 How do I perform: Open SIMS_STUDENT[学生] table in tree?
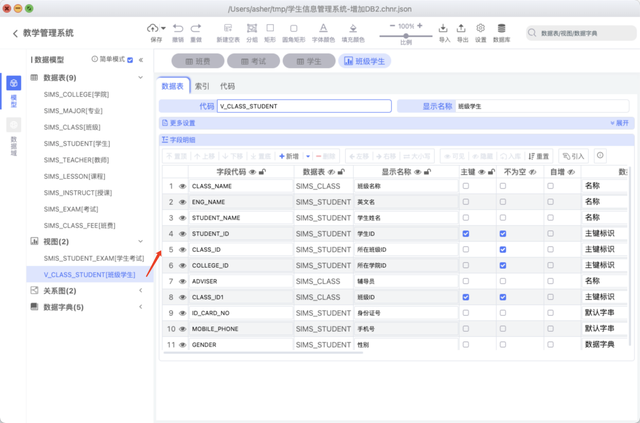point(77,143)
